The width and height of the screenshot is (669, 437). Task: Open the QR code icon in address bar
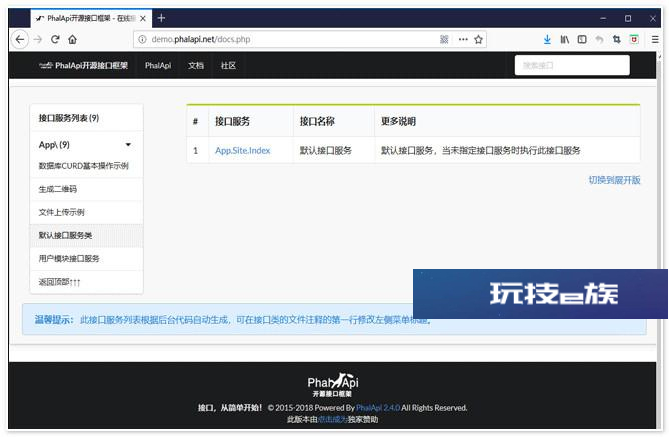point(444,39)
